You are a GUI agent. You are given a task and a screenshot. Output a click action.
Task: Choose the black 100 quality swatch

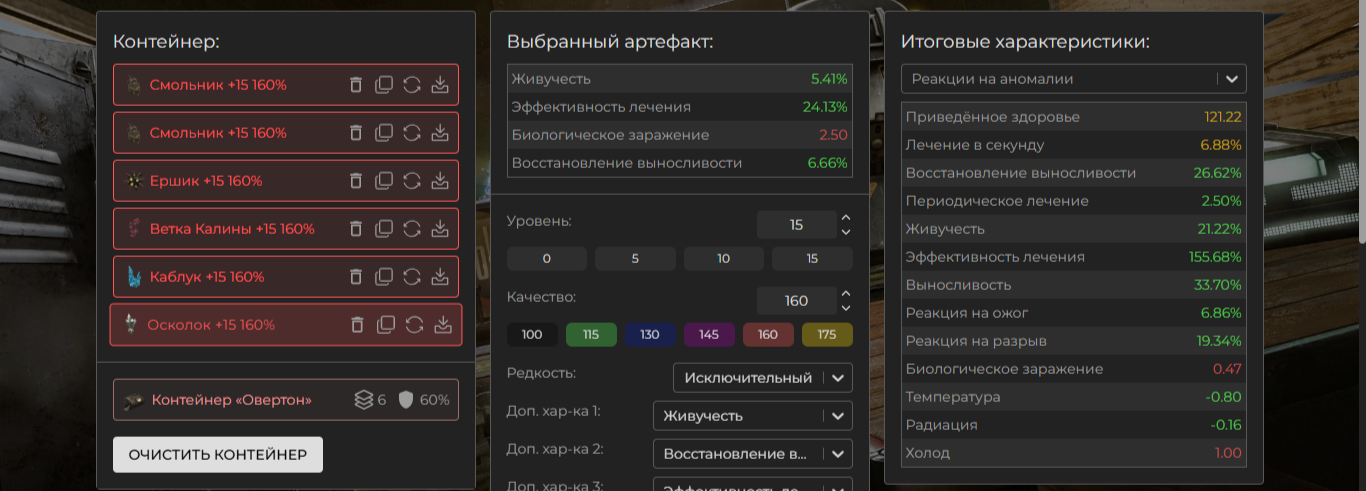tap(532, 334)
